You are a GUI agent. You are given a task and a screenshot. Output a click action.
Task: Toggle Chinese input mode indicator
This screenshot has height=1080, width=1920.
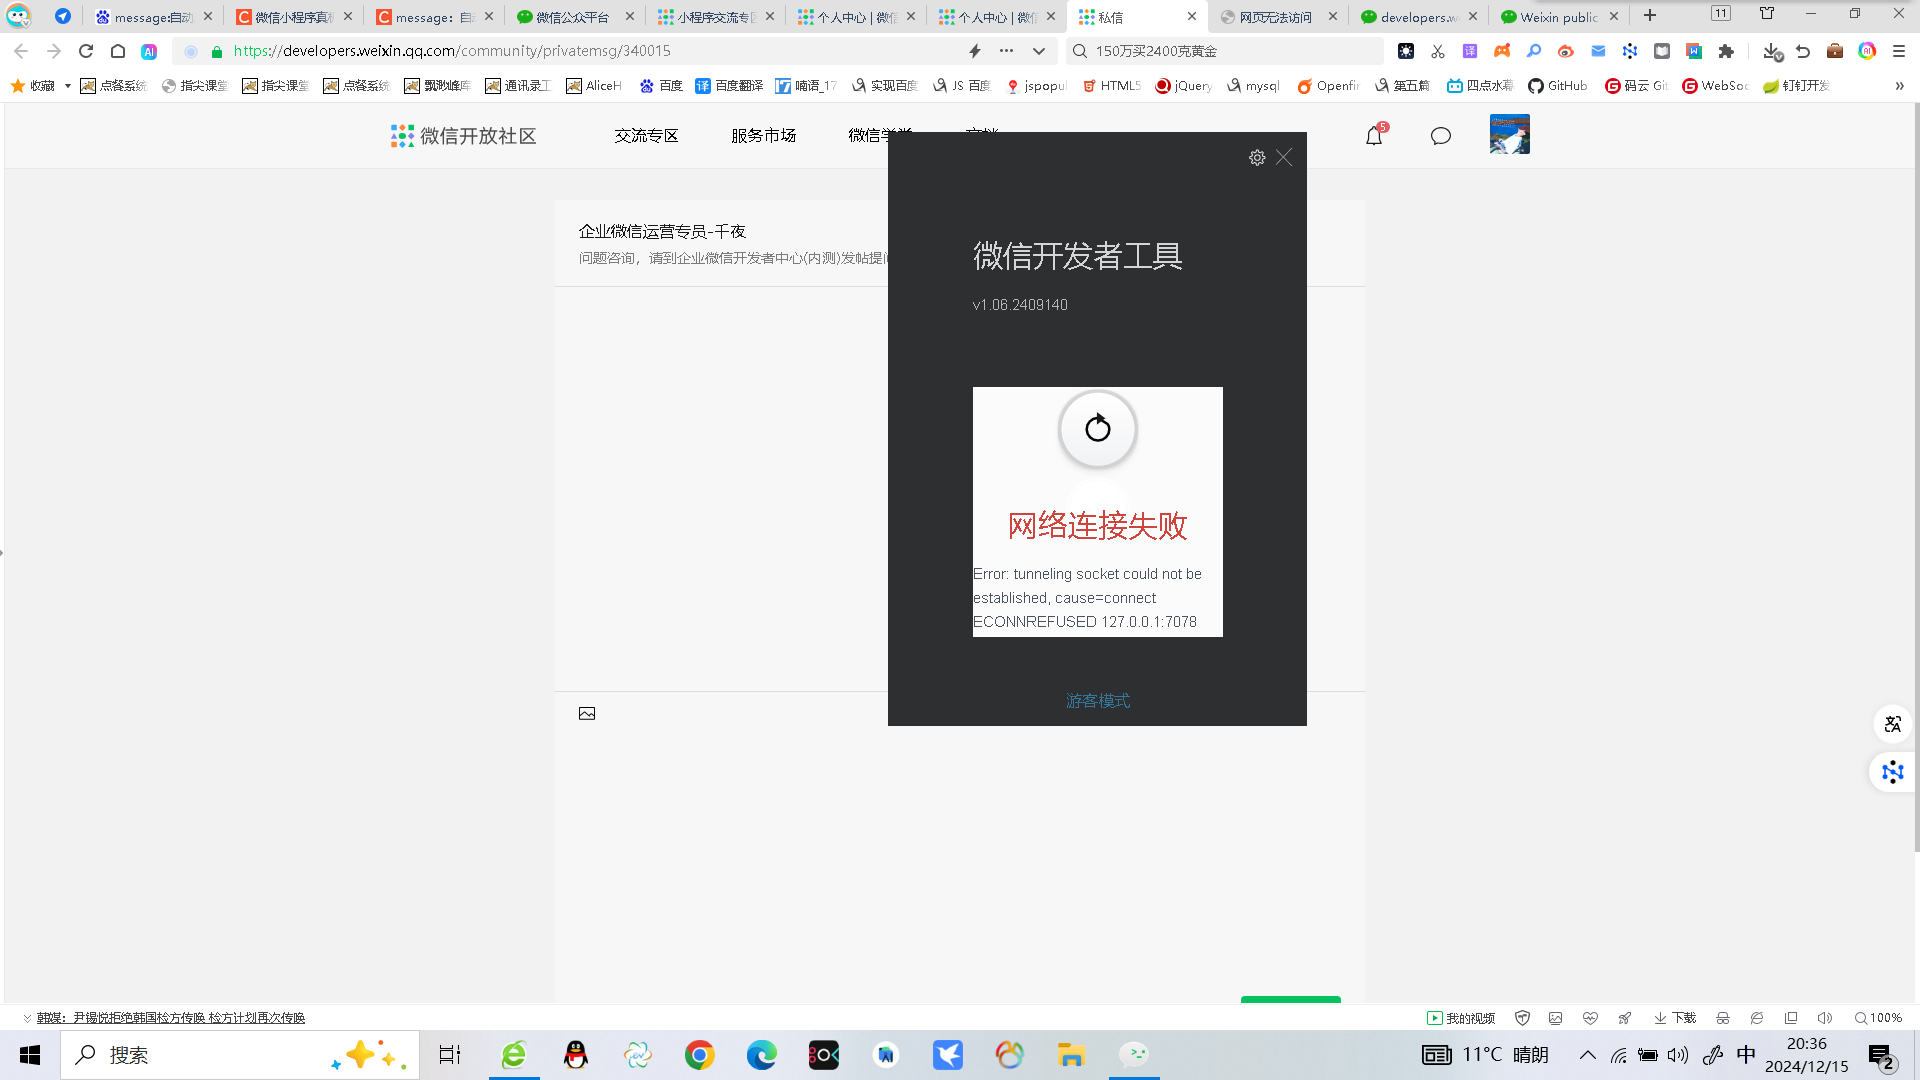point(1746,1055)
